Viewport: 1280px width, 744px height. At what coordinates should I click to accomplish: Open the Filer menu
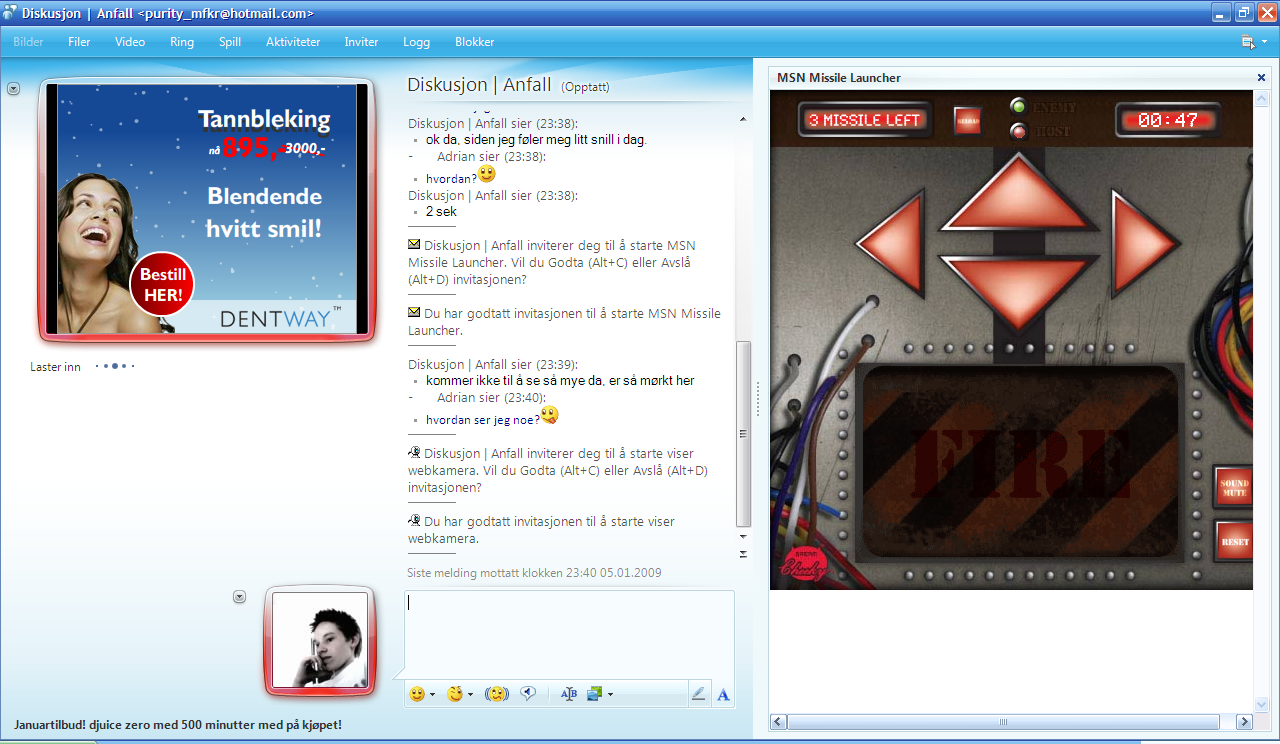pos(79,42)
